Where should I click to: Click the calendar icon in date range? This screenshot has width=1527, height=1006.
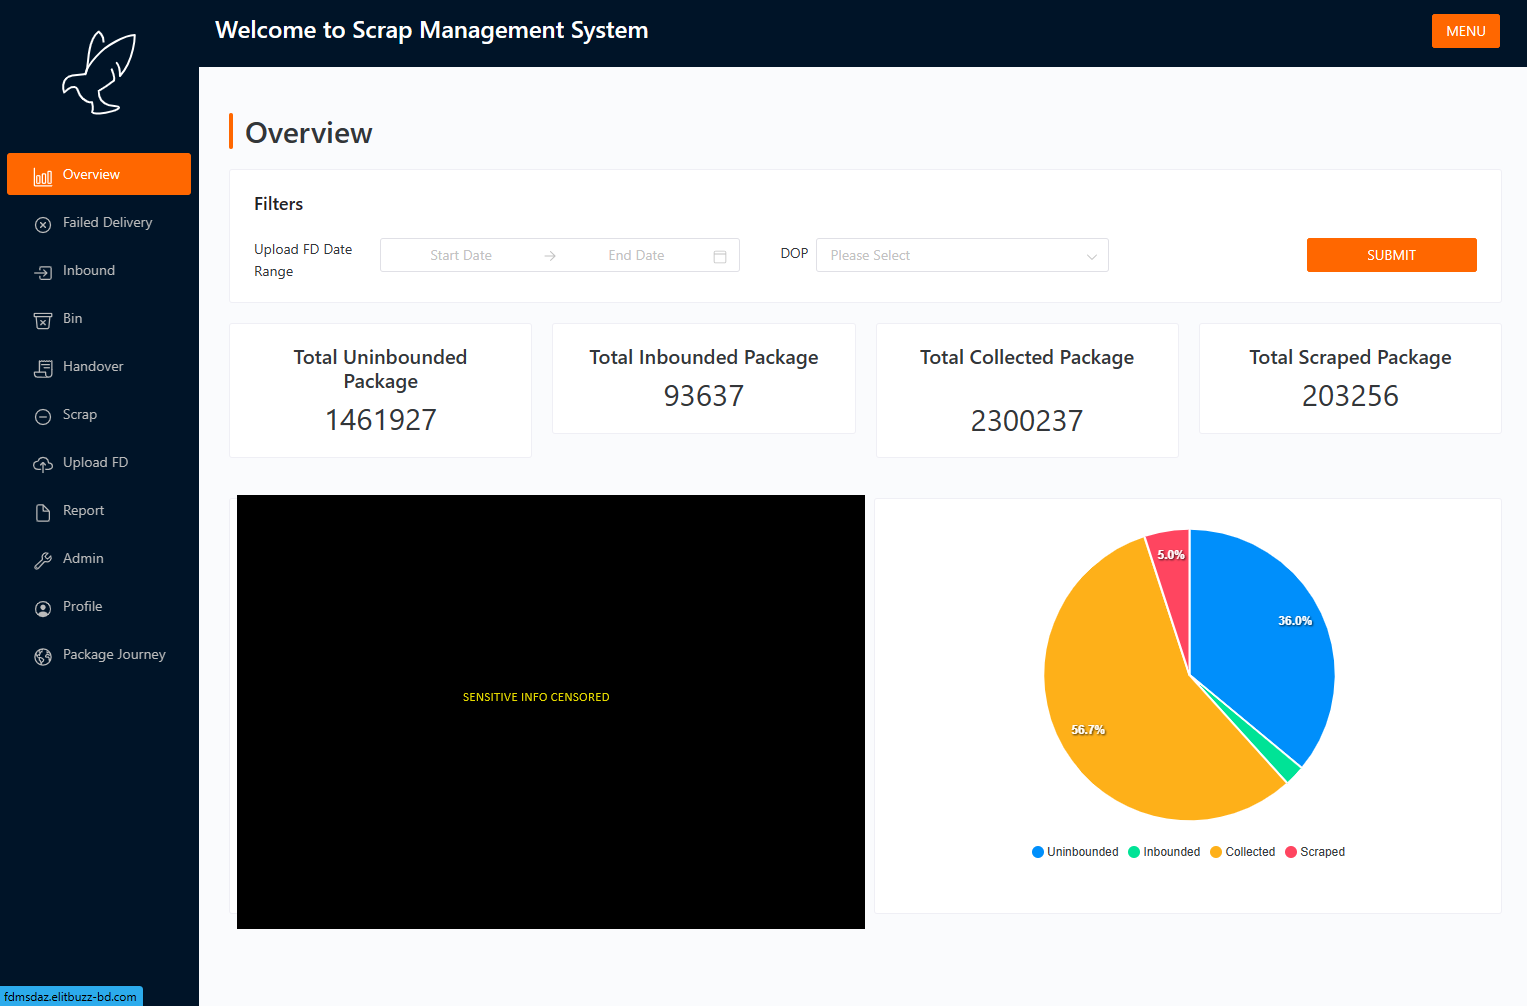719,256
